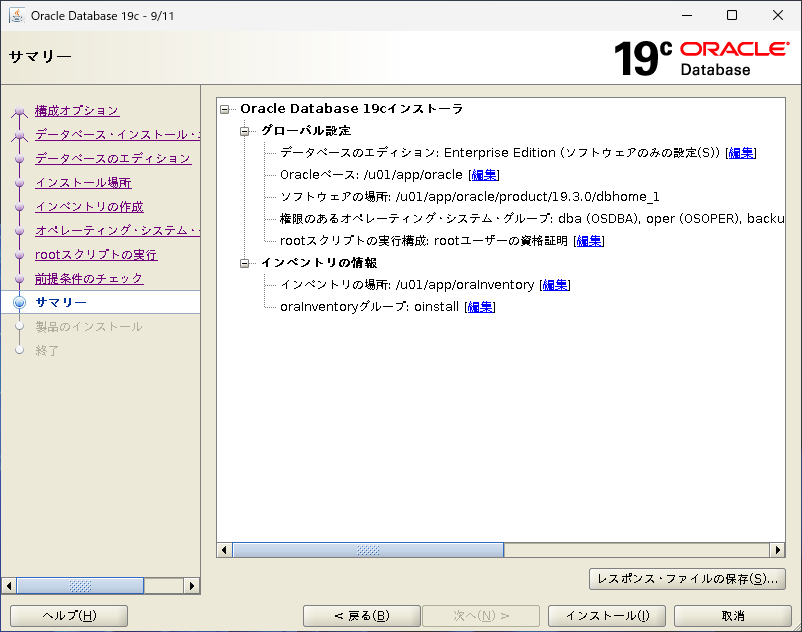Open the rootスクリプトの実行 step
802x632 pixels.
click(96, 255)
